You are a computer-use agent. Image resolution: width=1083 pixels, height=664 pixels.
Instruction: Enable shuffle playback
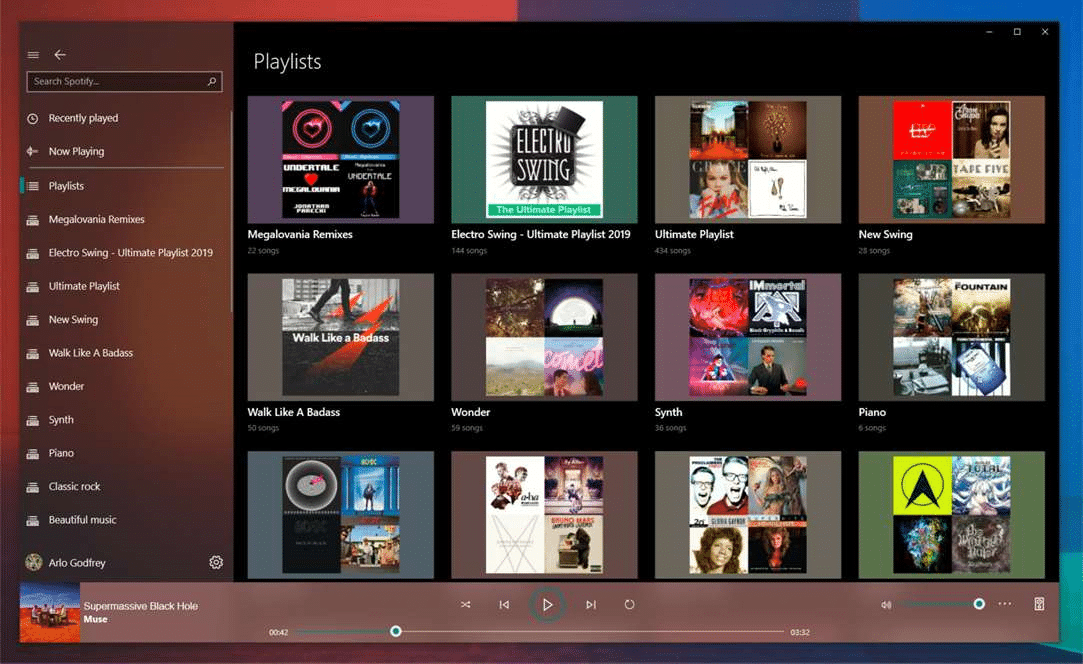(x=465, y=604)
